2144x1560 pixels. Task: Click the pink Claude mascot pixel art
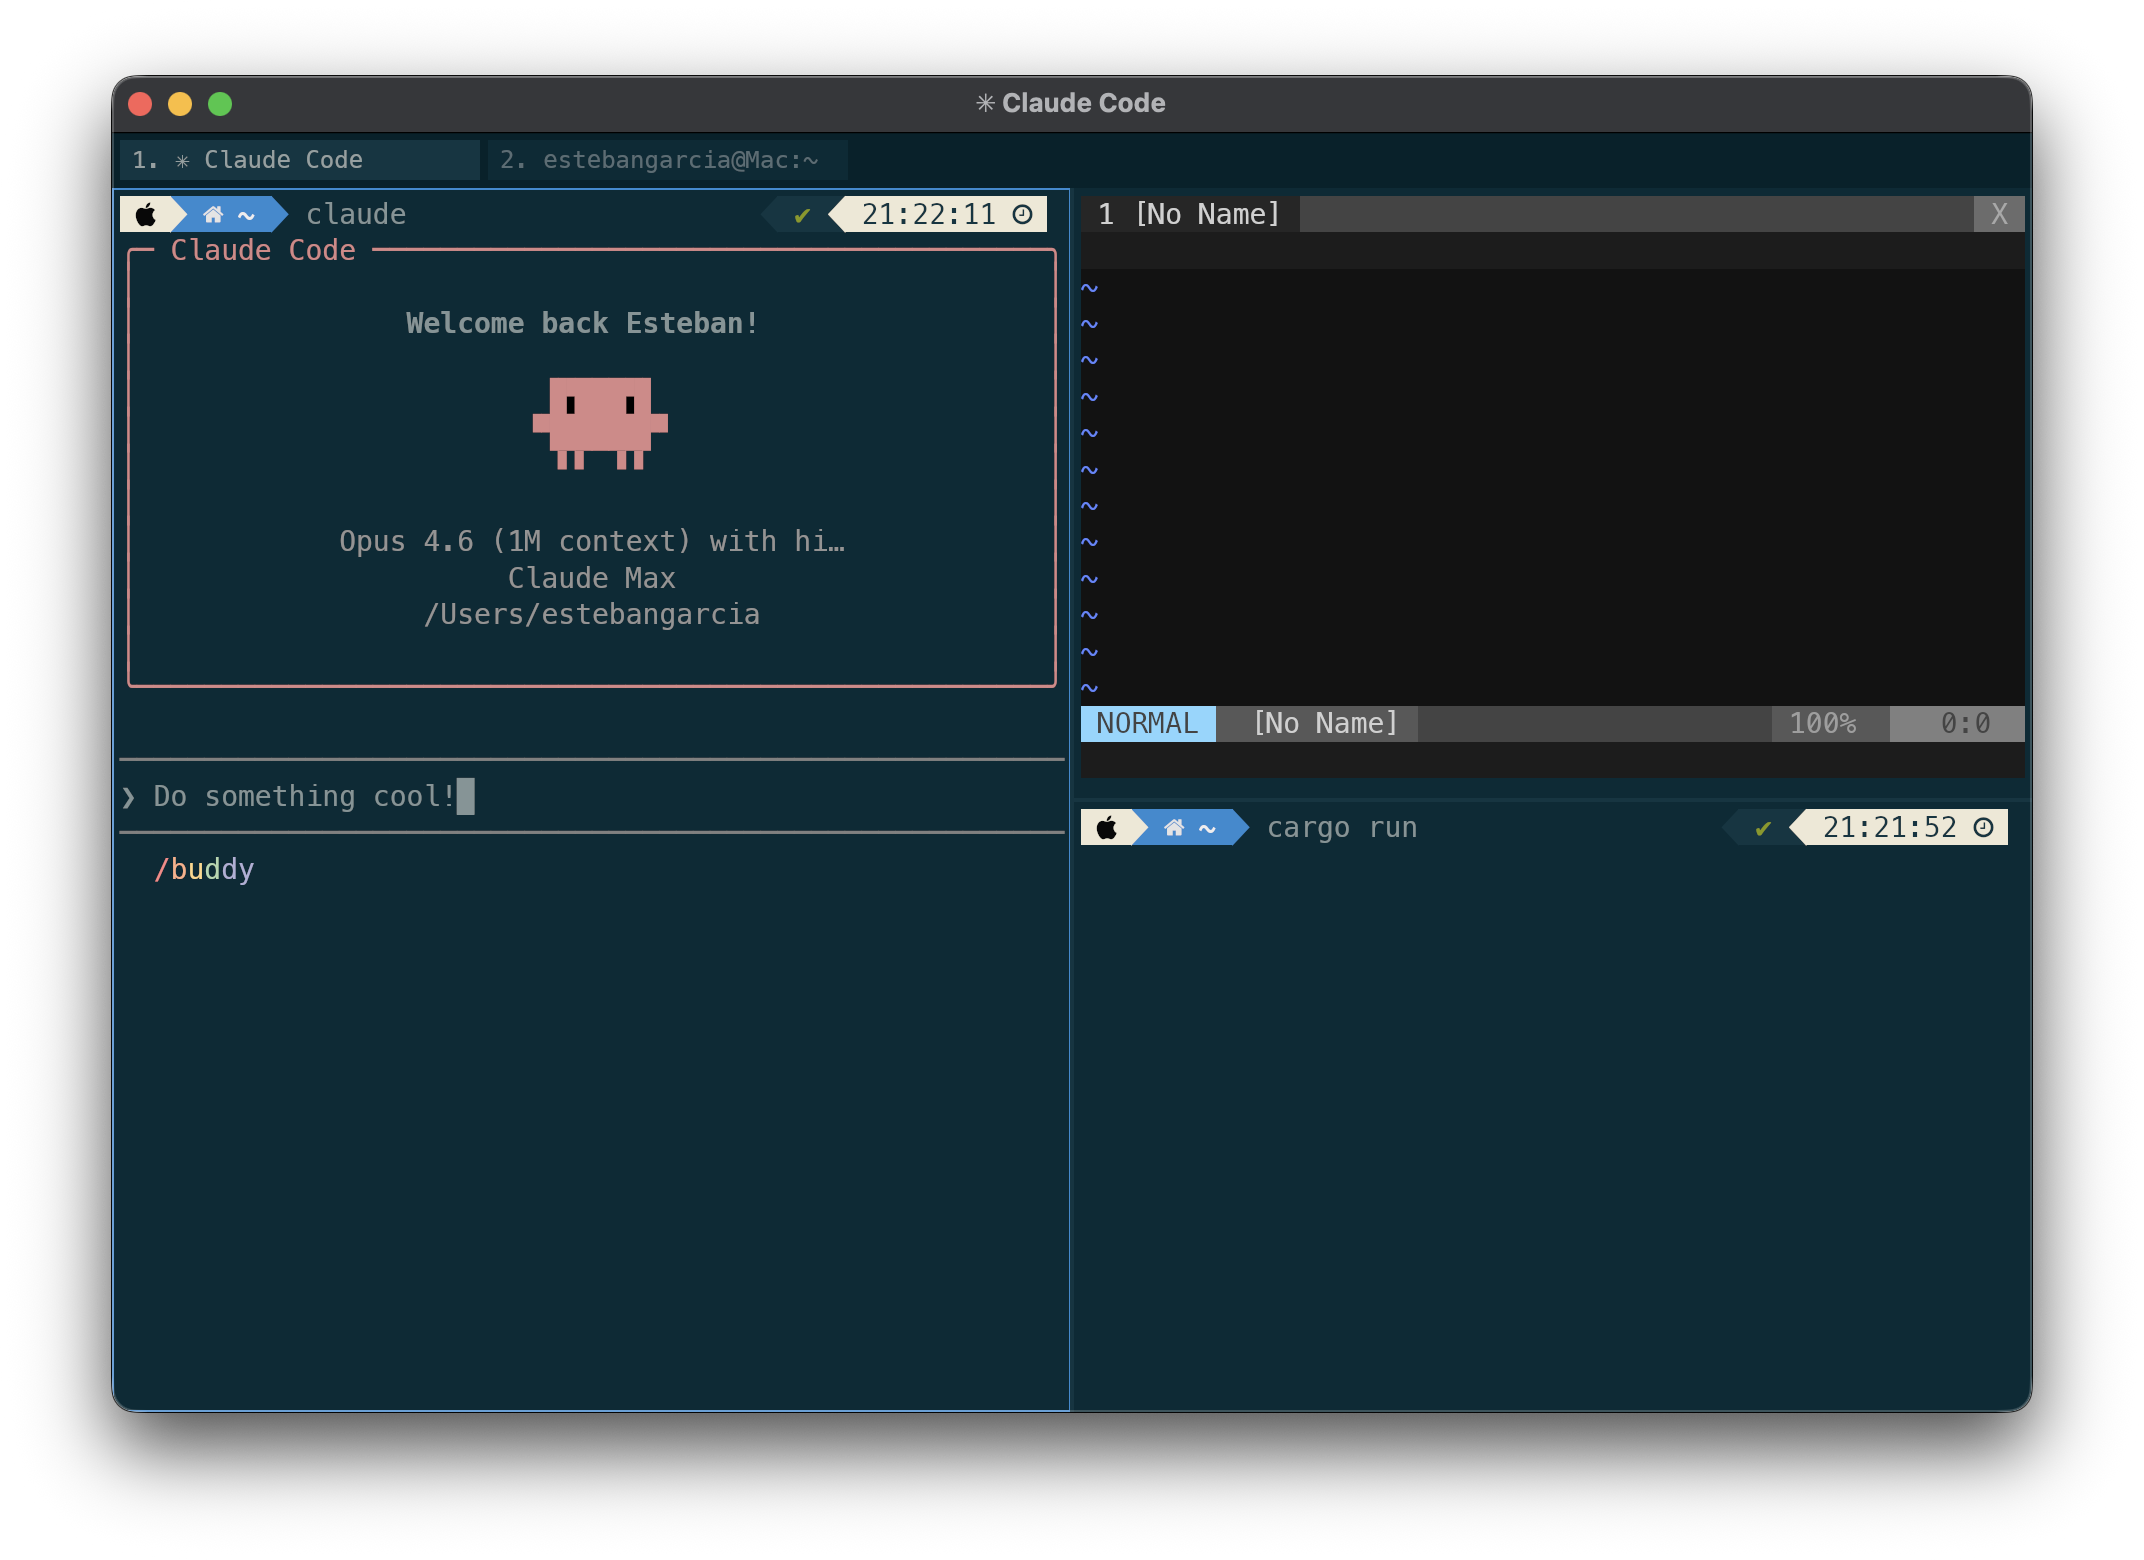tap(599, 422)
